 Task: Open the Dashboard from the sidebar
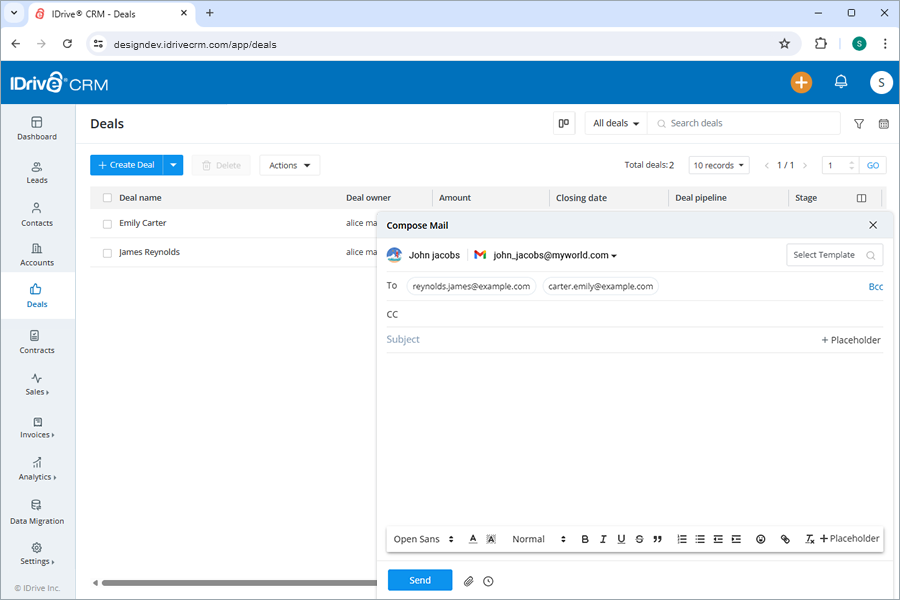(37, 127)
